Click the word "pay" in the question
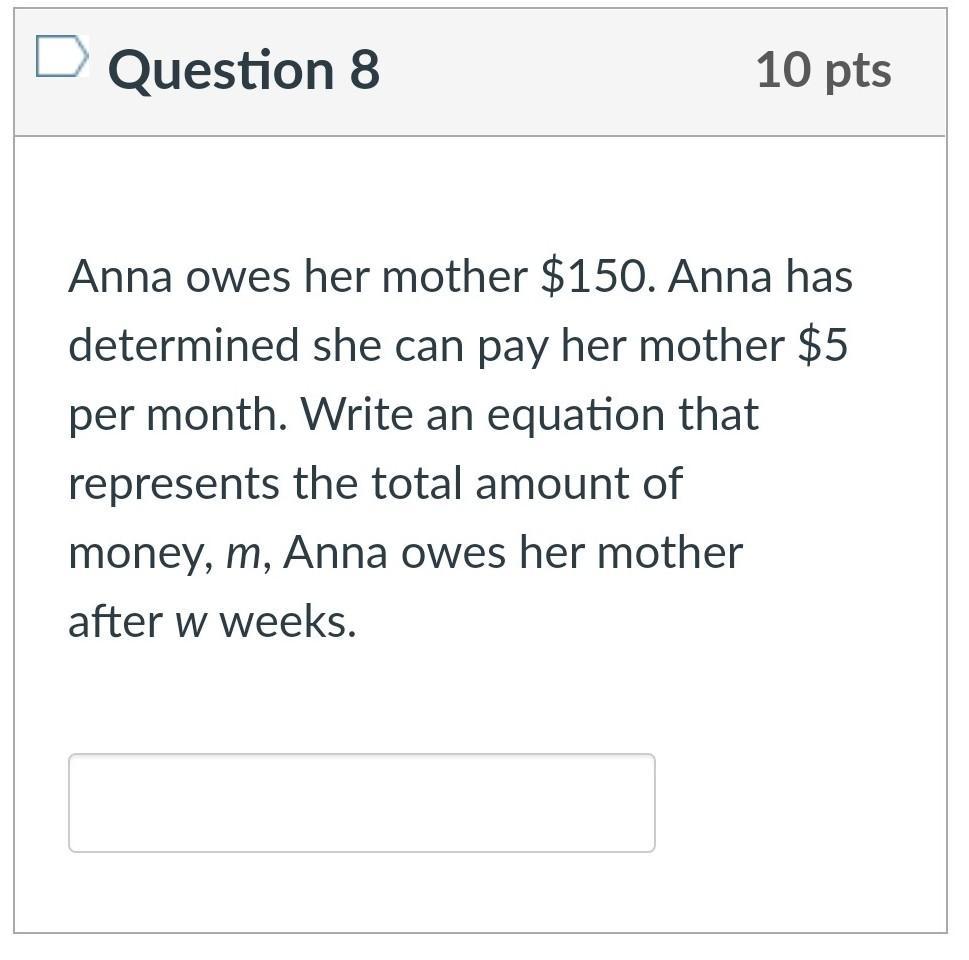 512,348
